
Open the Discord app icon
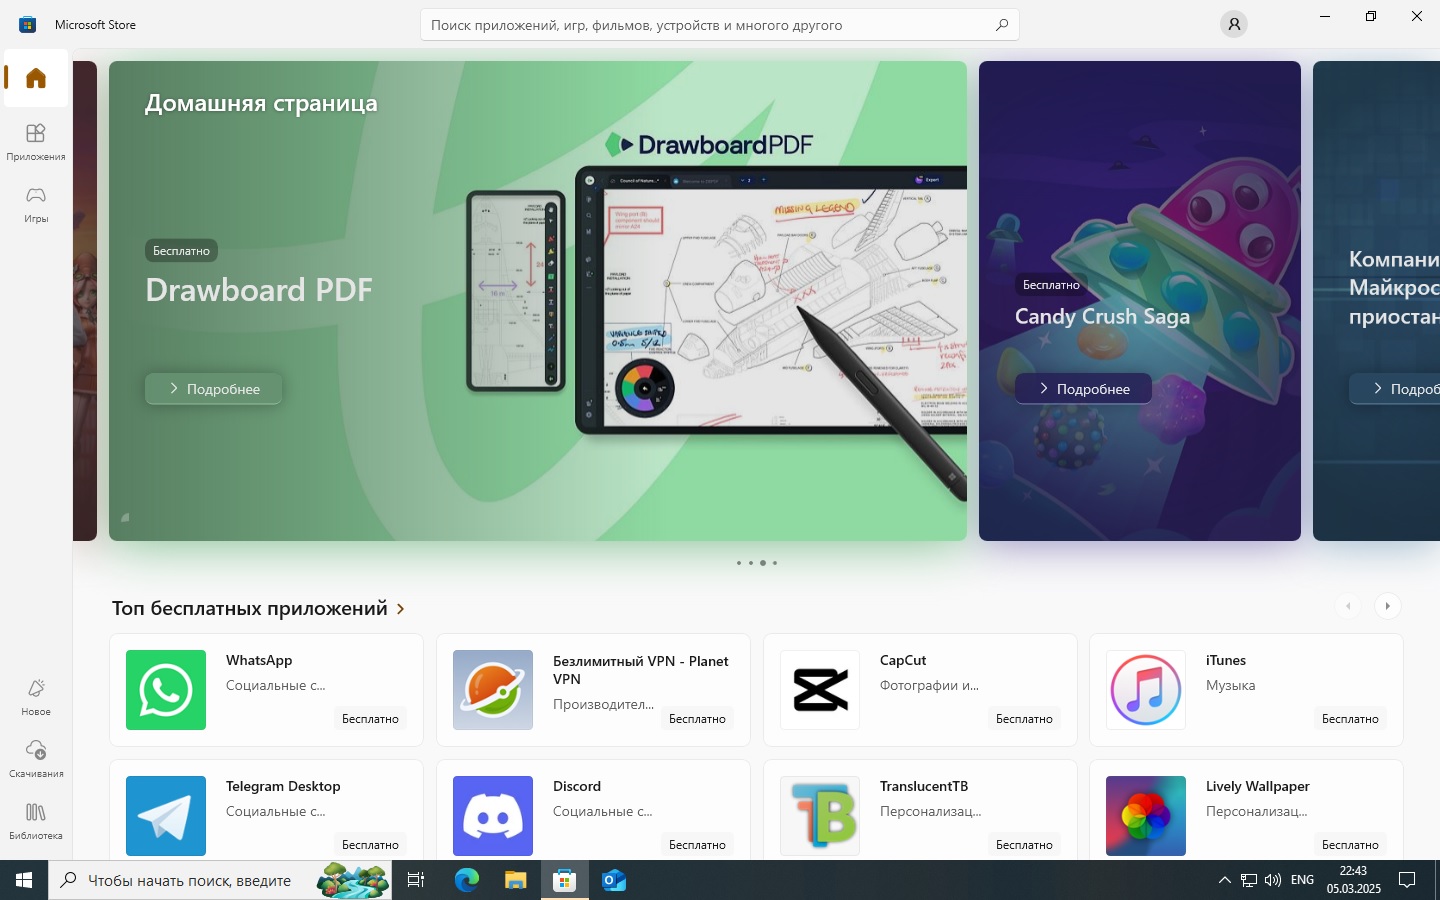pos(493,816)
